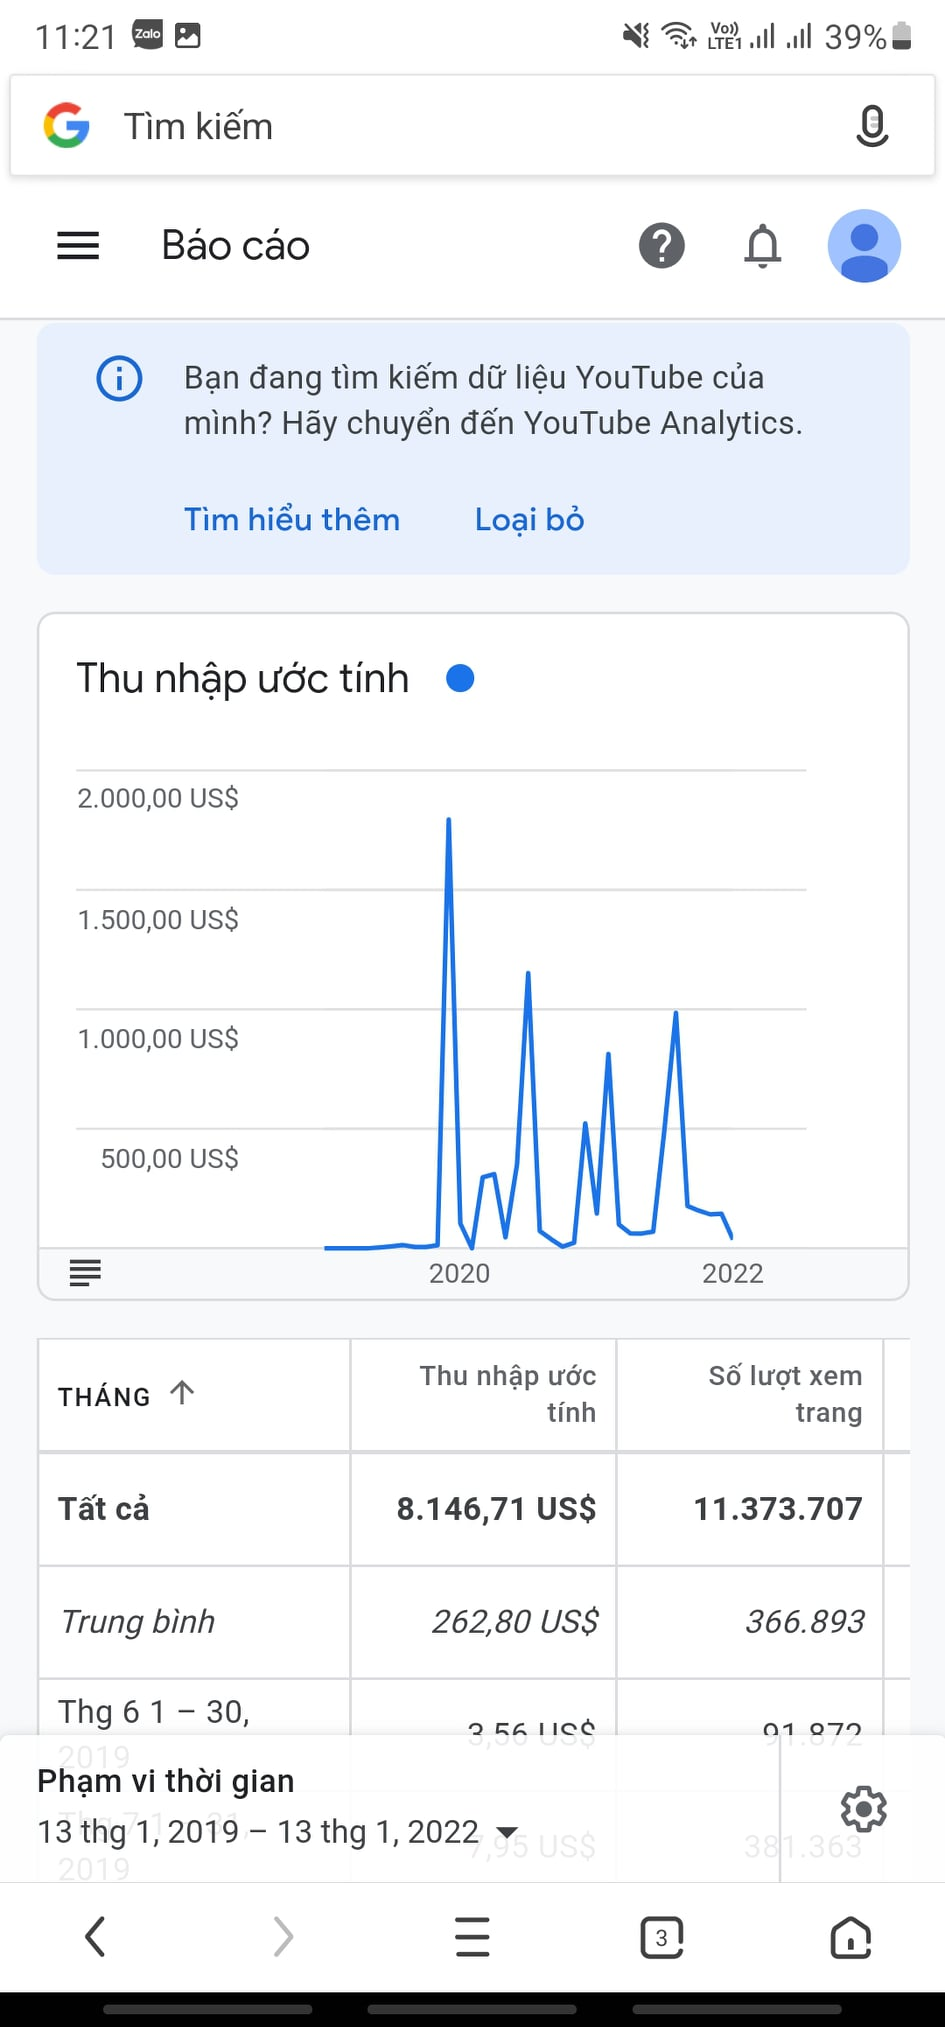Click the 11:21 status bar clock

point(76,37)
